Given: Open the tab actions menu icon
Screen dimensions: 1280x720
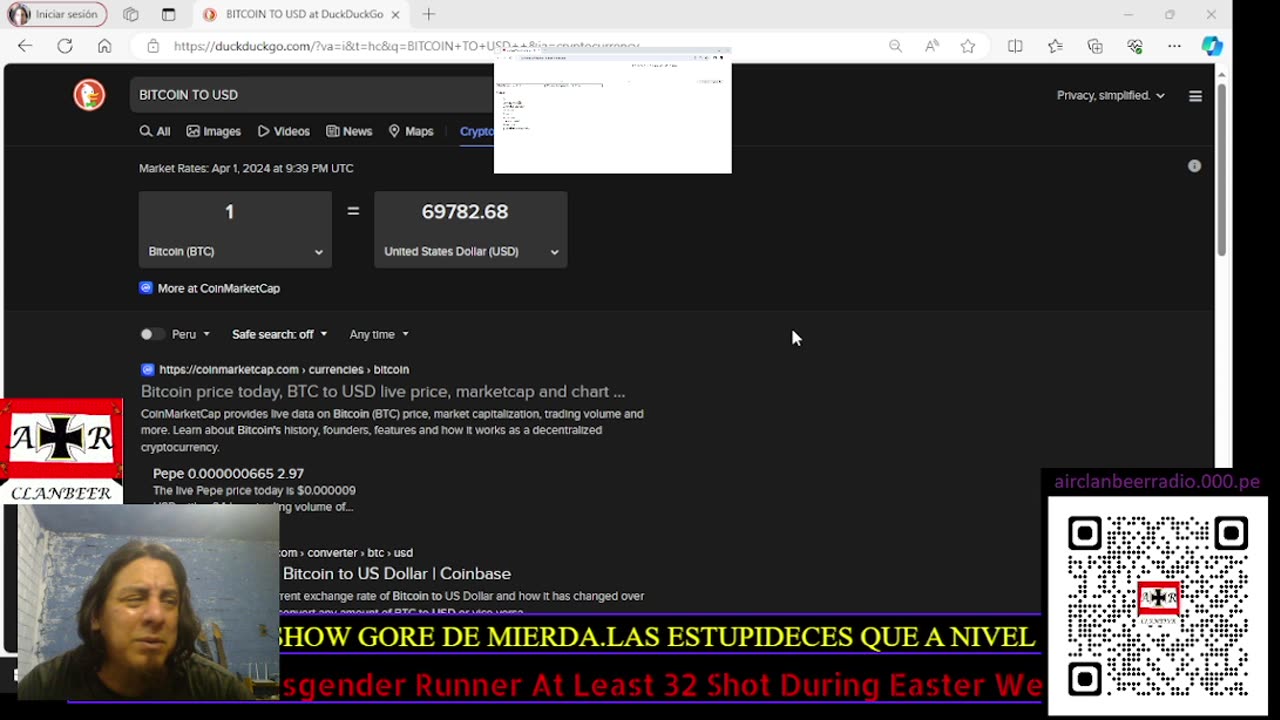Looking at the screenshot, I should click(x=168, y=14).
